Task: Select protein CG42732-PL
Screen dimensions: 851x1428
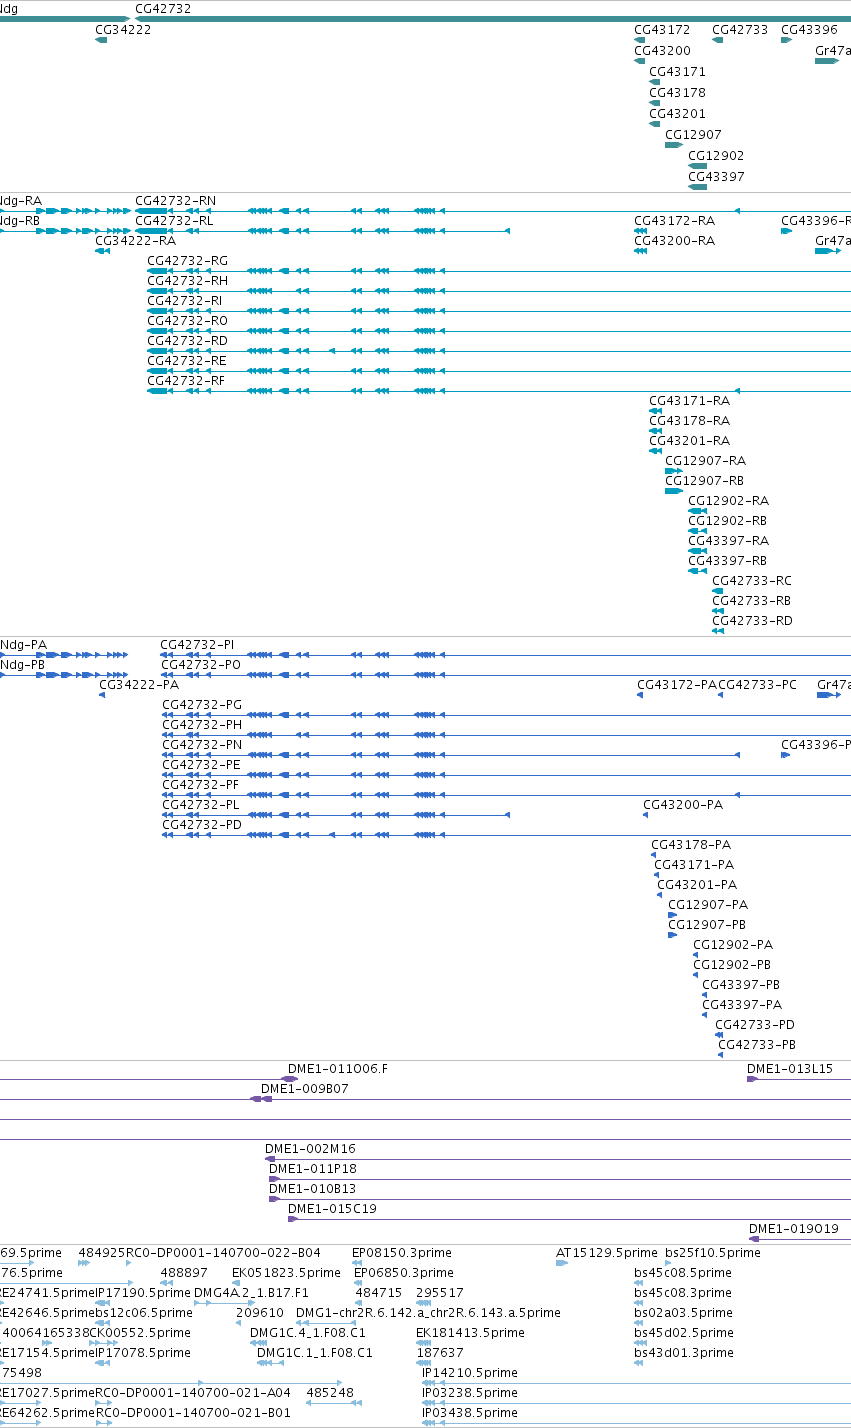Action: point(201,805)
